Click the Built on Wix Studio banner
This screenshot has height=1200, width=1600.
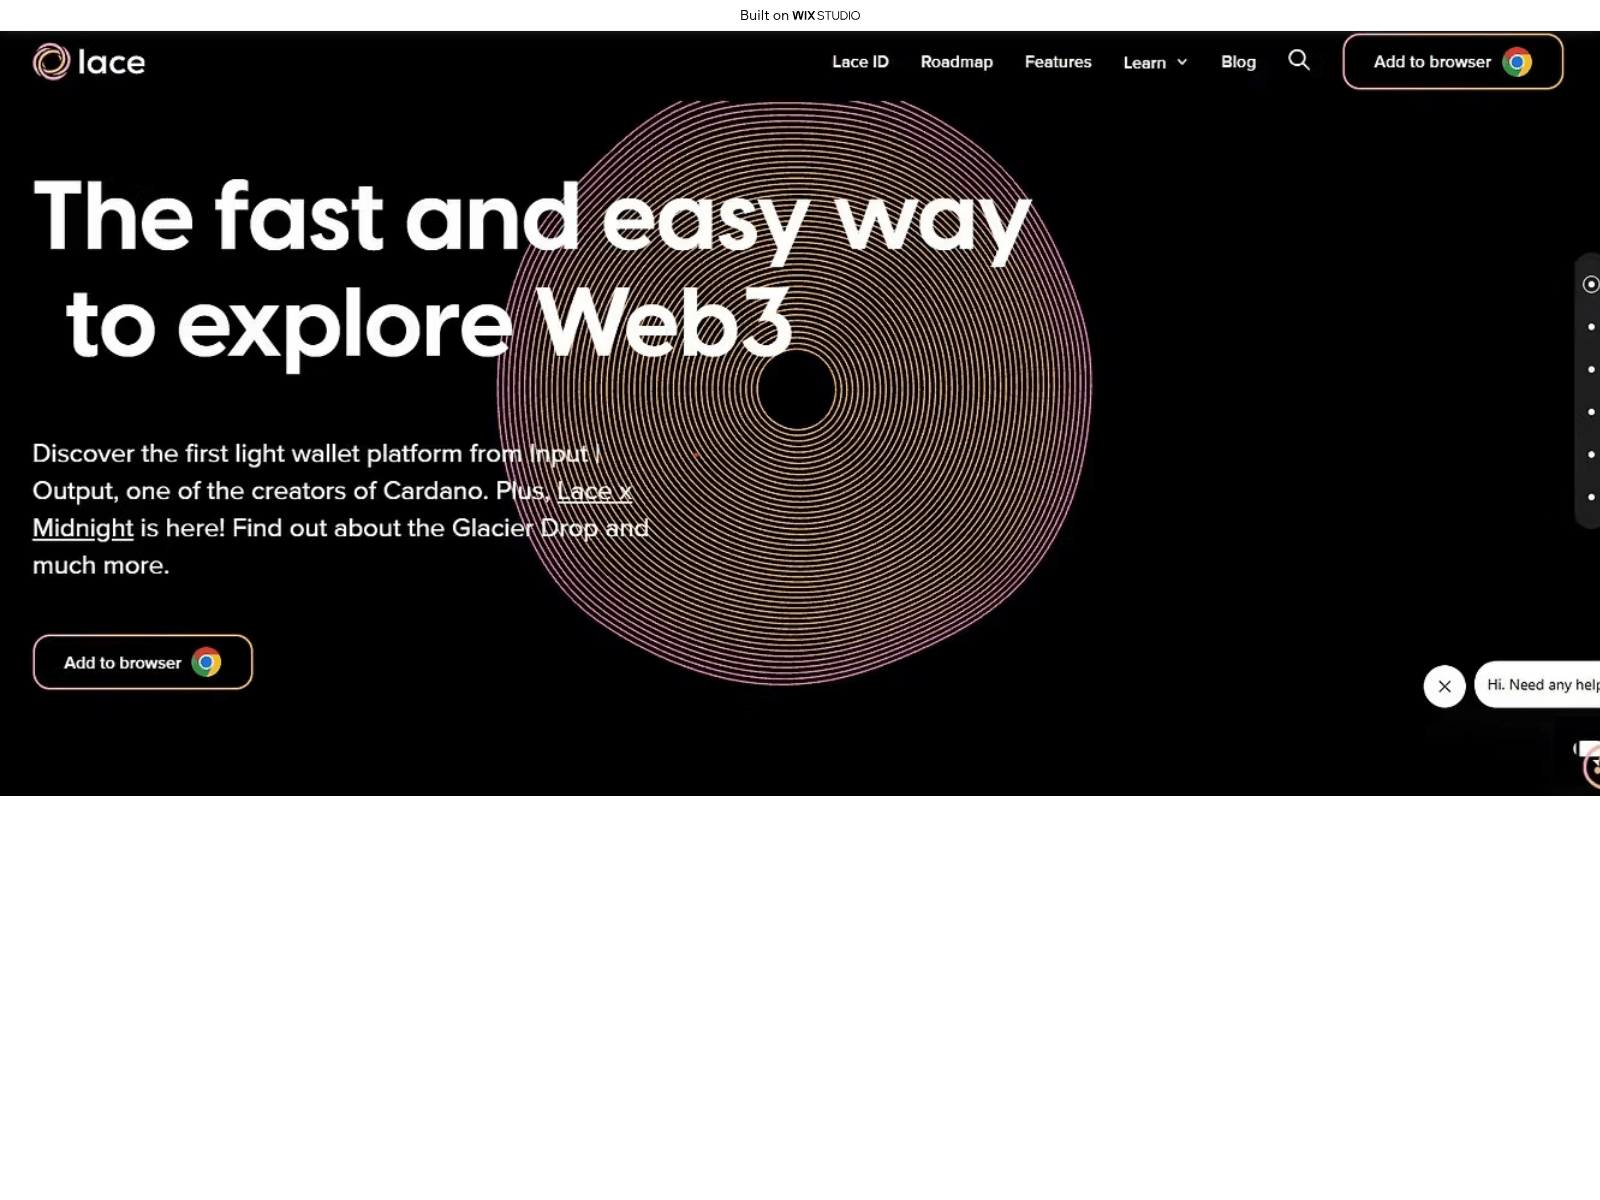click(800, 15)
